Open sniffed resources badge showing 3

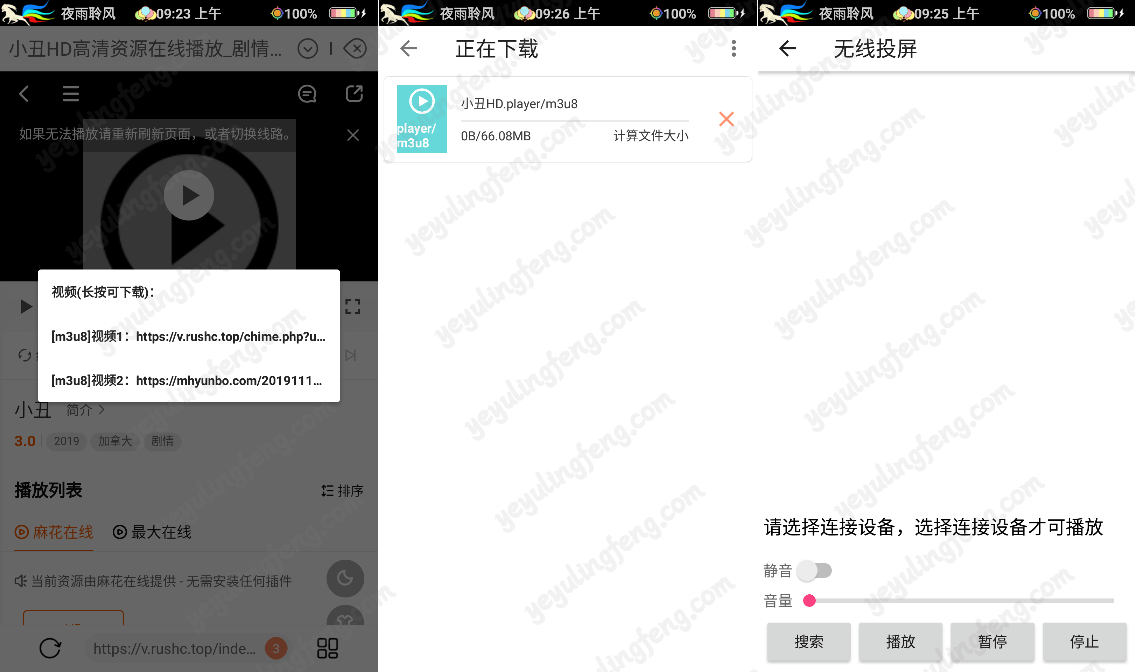click(x=276, y=649)
